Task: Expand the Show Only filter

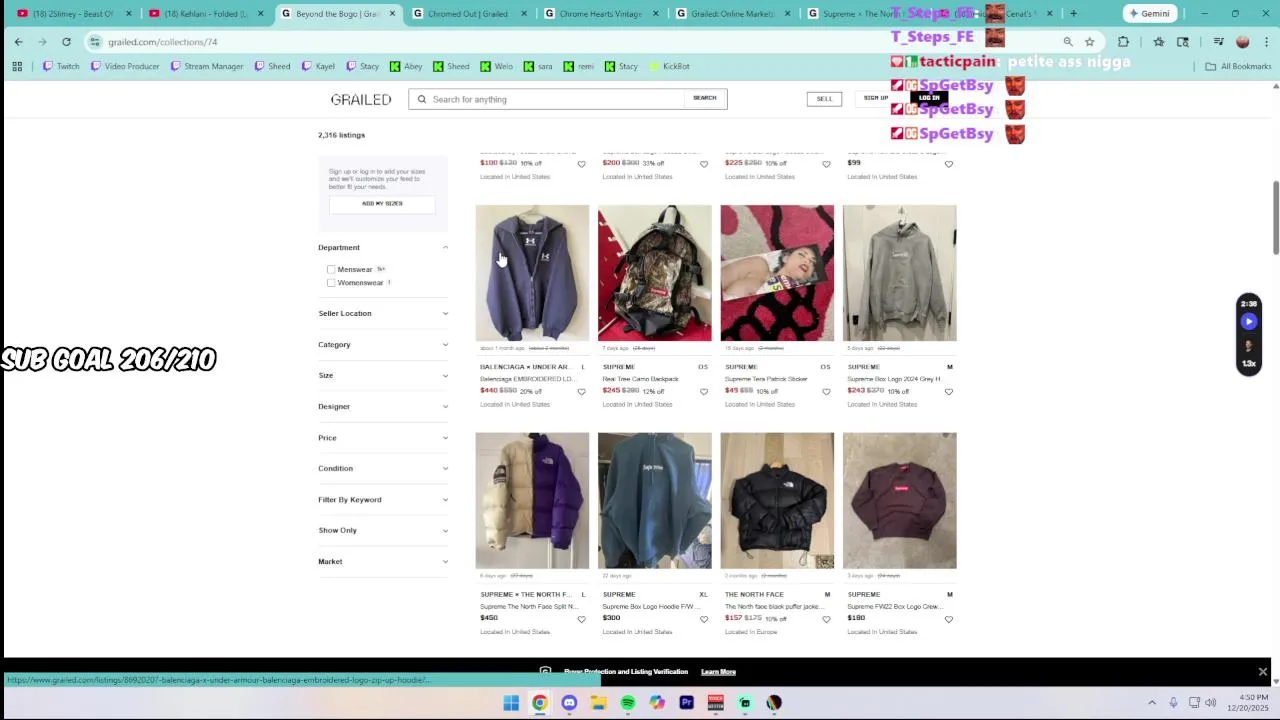Action: pyautogui.click(x=383, y=530)
